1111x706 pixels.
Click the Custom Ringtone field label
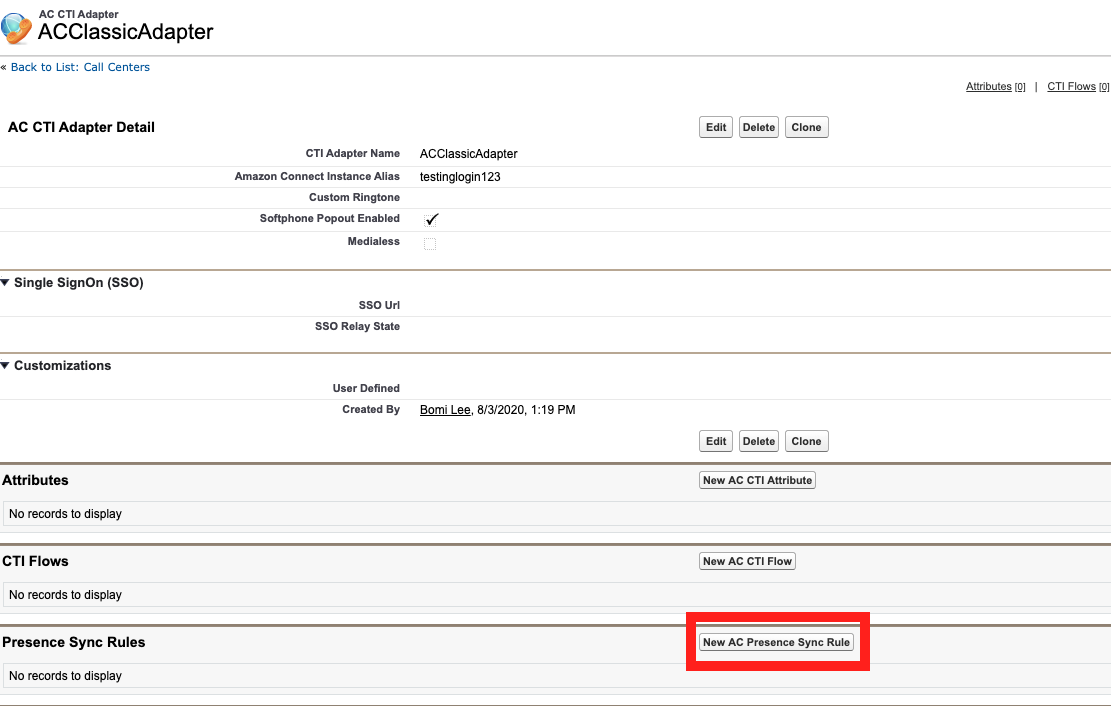(354, 198)
